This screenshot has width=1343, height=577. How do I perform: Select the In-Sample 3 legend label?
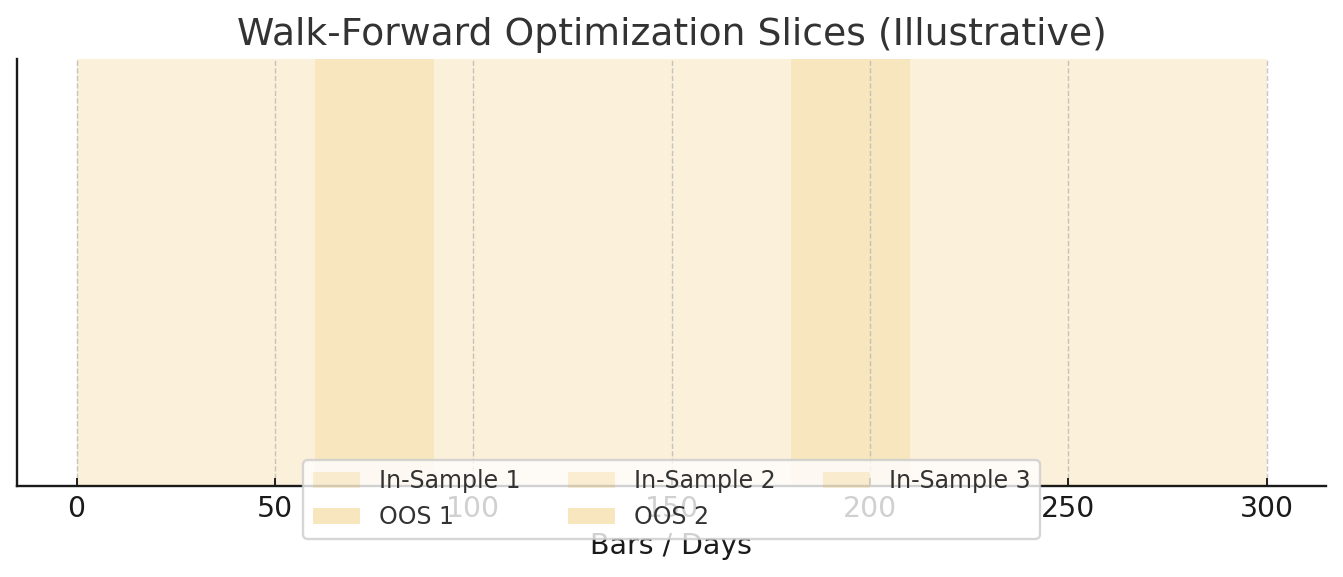(959, 480)
